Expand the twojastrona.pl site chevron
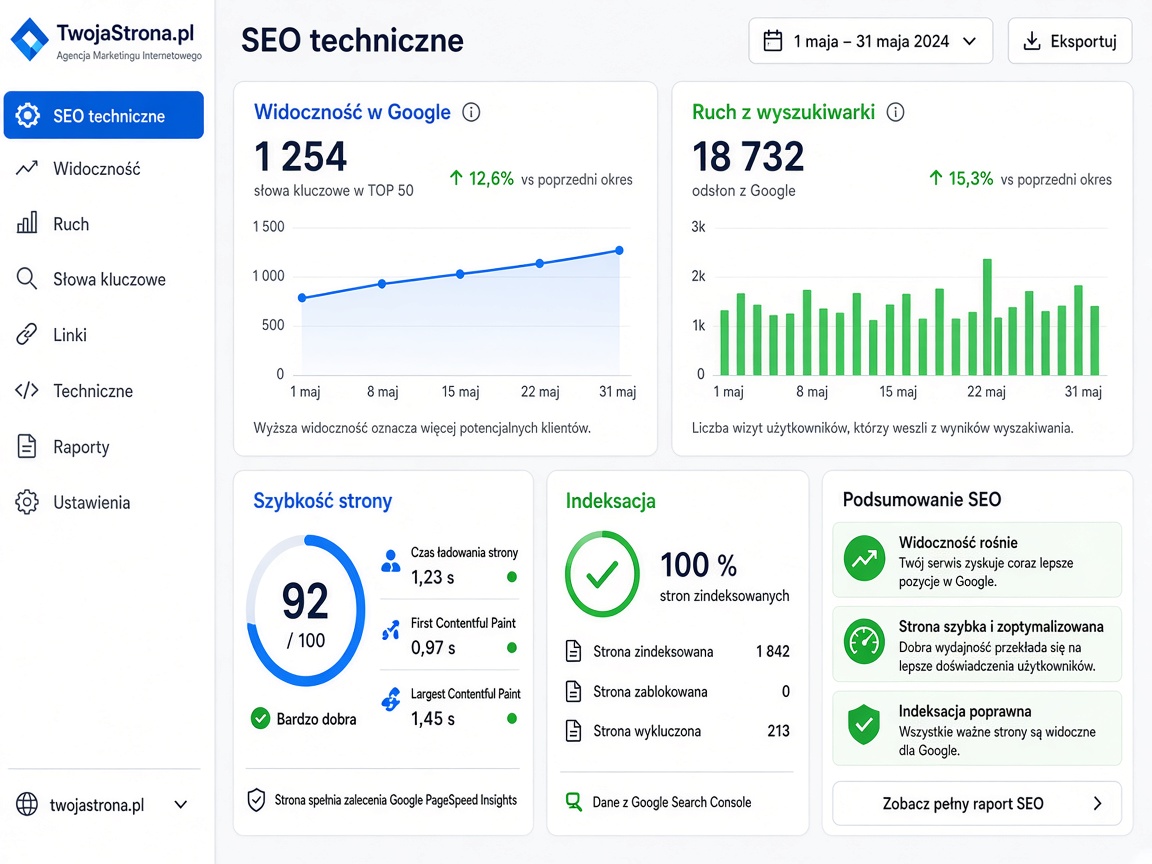 click(x=181, y=804)
